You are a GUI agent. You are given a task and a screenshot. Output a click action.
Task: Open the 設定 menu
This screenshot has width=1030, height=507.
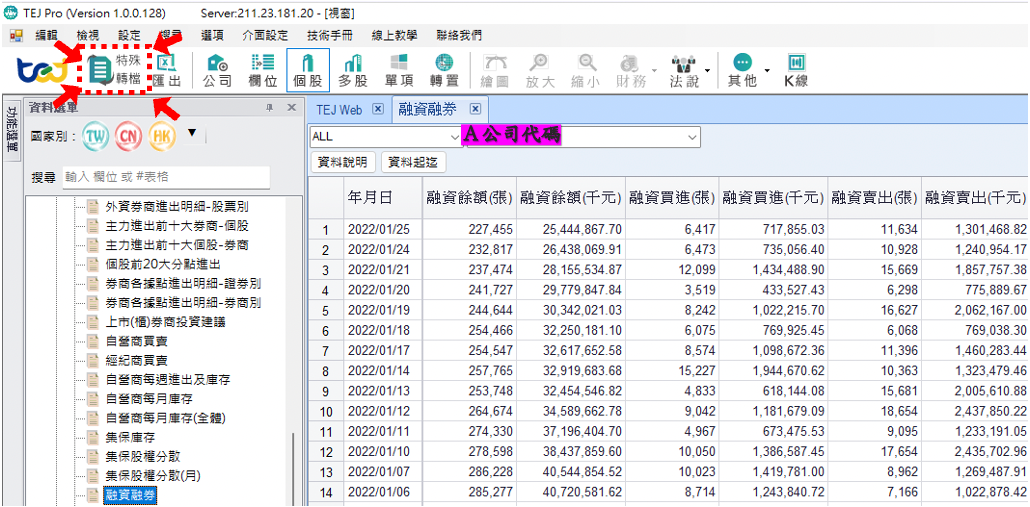pos(129,35)
